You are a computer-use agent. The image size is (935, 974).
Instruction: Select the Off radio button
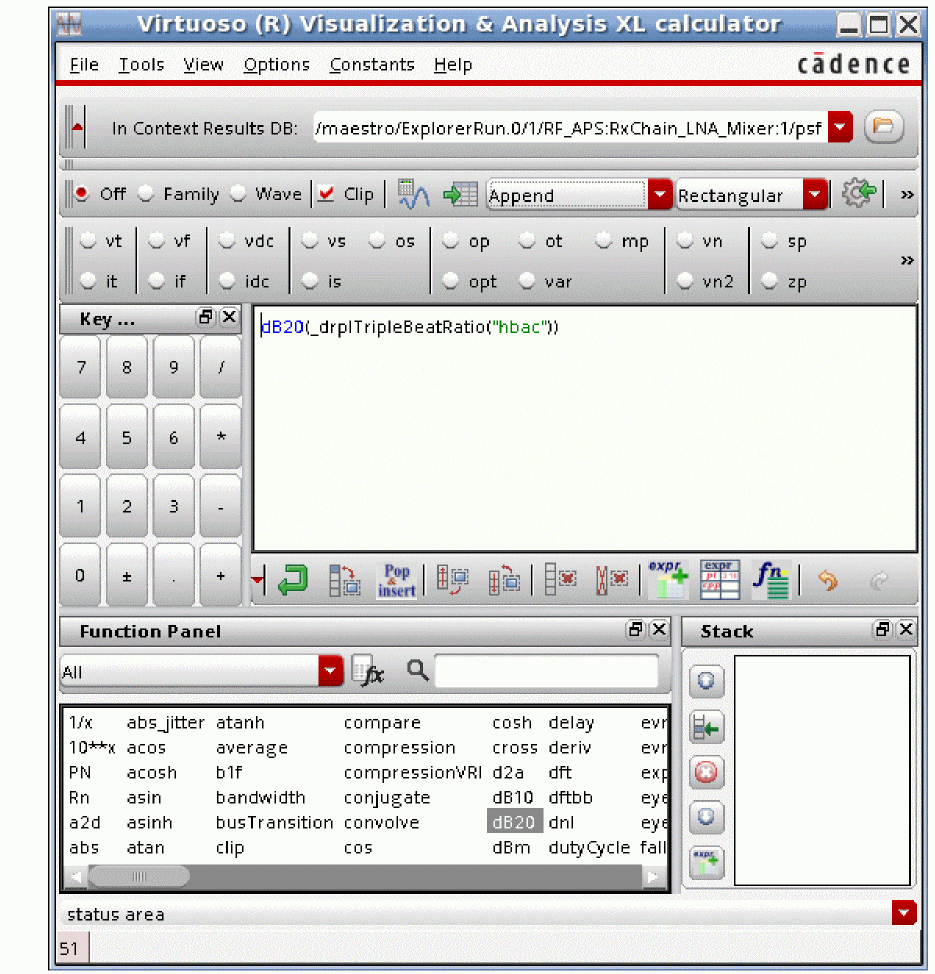(81, 194)
